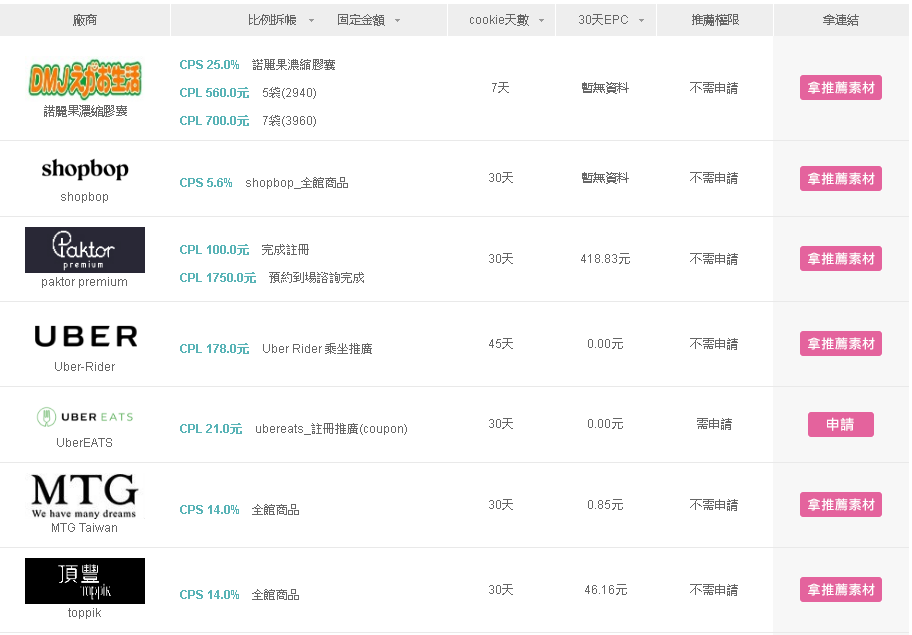Open the MTG Taiwan text link
This screenshot has height=635, width=912.
pos(85,528)
